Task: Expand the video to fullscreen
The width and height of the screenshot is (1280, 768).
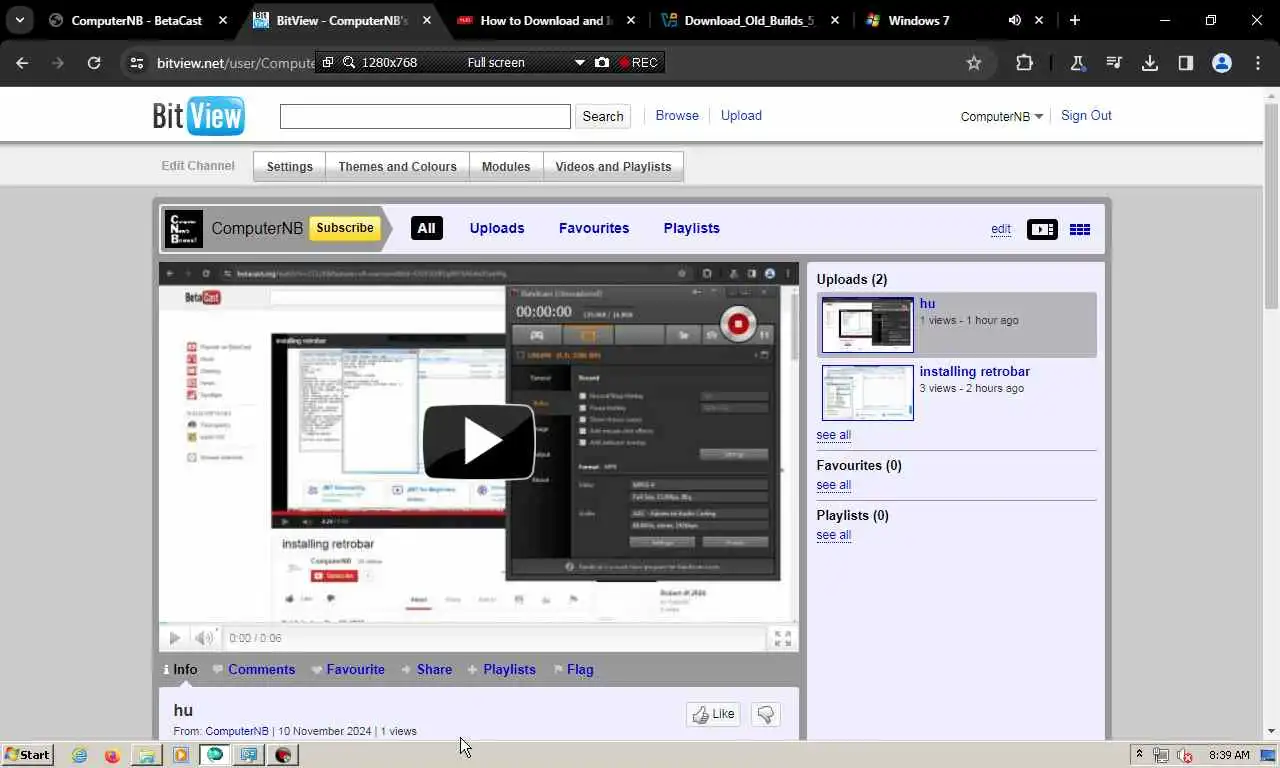Action: [782, 638]
